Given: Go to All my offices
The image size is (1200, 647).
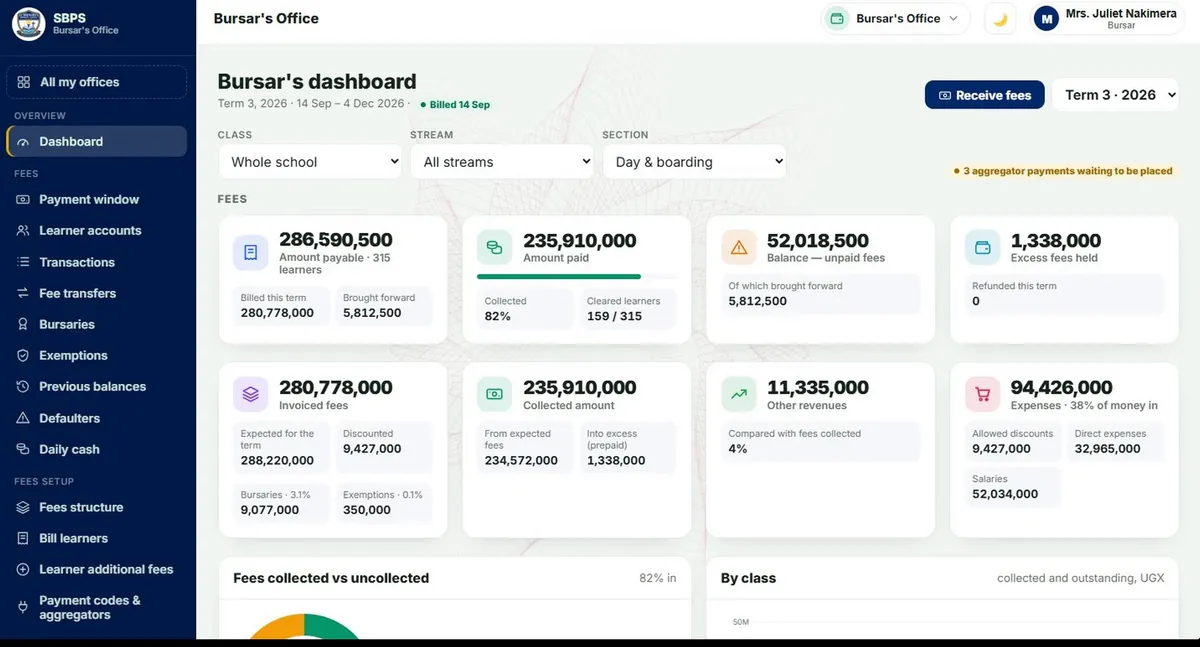Looking at the screenshot, I should pos(96,82).
